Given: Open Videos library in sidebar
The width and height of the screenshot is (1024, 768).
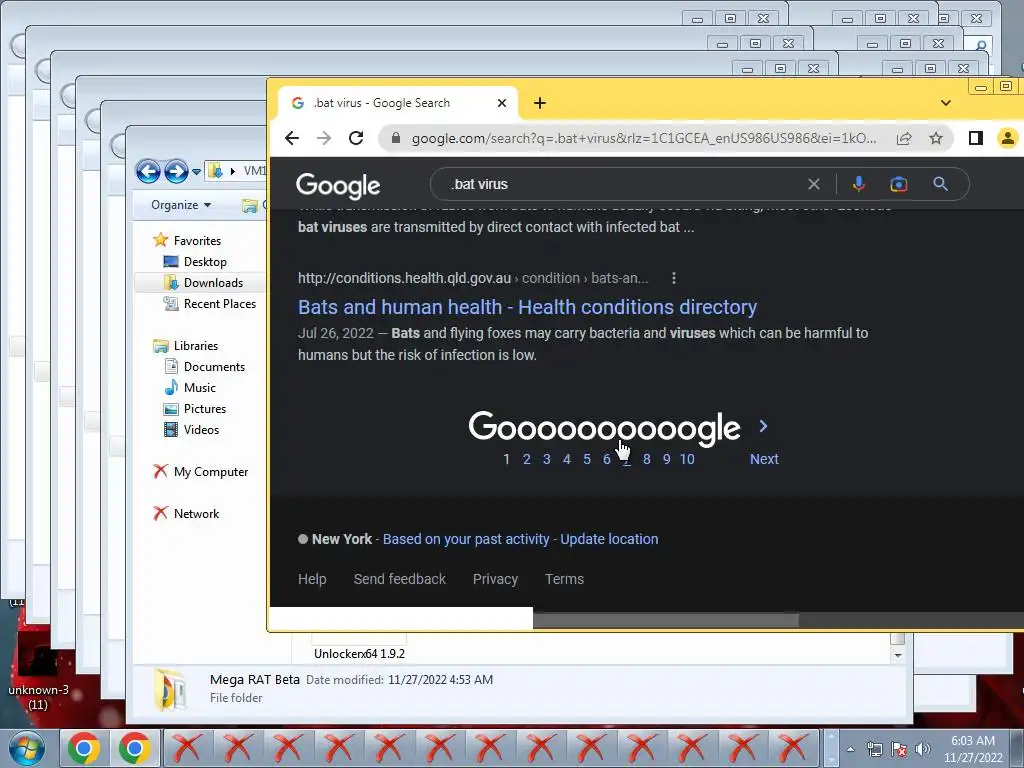Looking at the screenshot, I should point(201,430).
